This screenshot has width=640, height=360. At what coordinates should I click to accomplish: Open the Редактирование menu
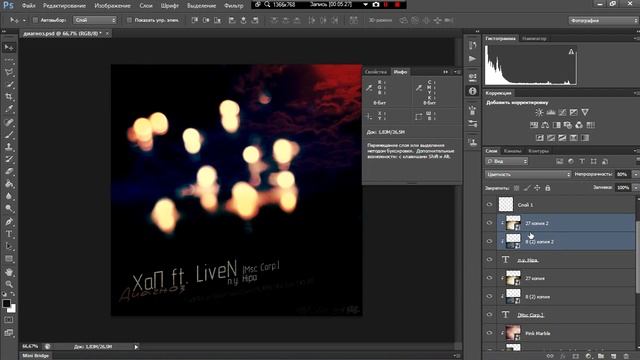pos(64,6)
